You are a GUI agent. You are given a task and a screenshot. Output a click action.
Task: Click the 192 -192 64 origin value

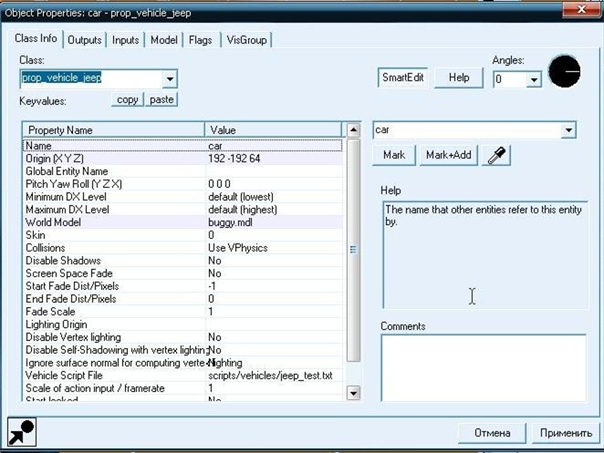234,159
